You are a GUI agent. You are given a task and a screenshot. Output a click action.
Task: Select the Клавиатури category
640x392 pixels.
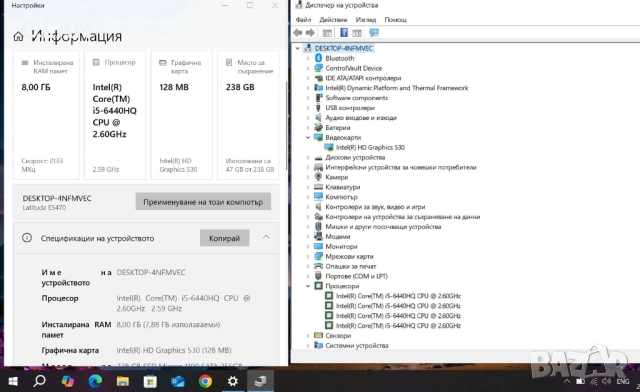[x=343, y=187]
